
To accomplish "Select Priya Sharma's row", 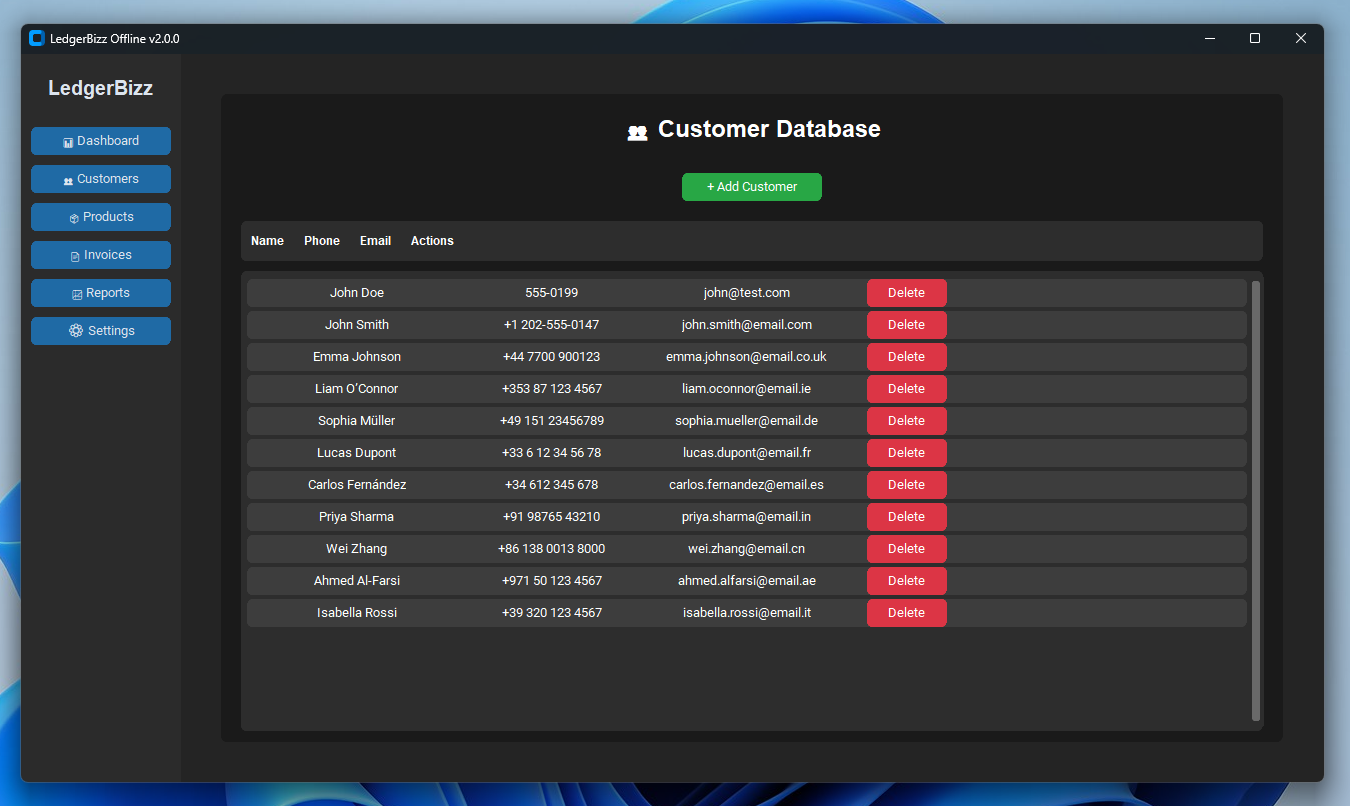I will coord(600,516).
